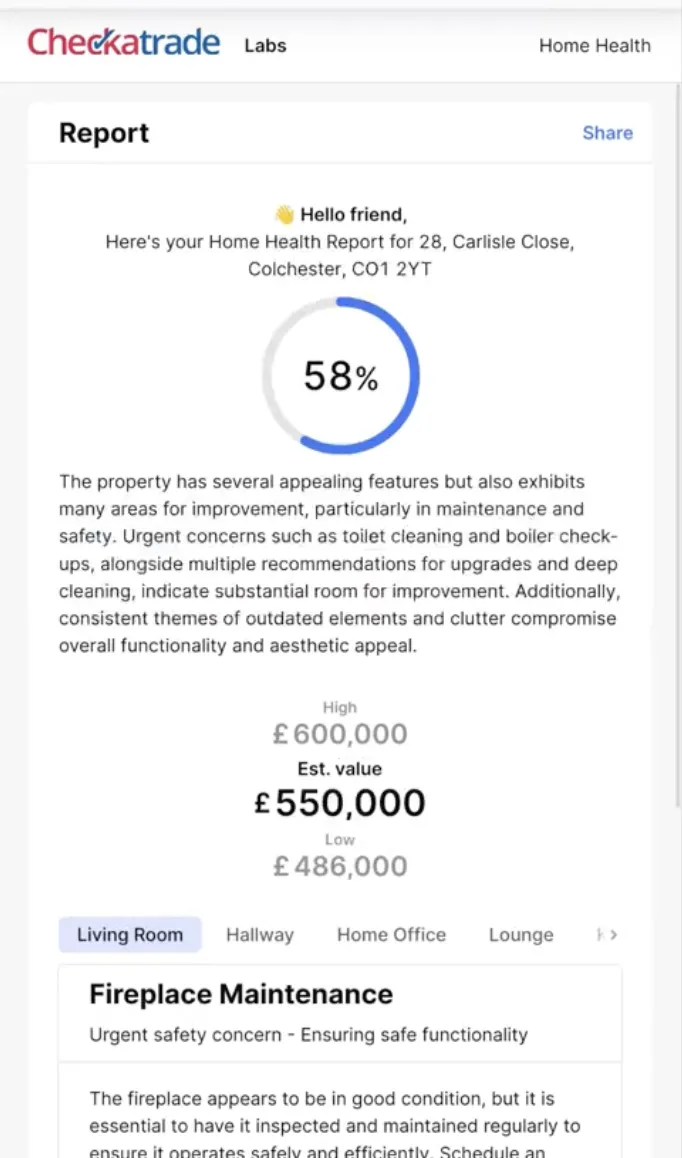Click the £600,000 high valuation
The image size is (682, 1158).
click(x=340, y=735)
